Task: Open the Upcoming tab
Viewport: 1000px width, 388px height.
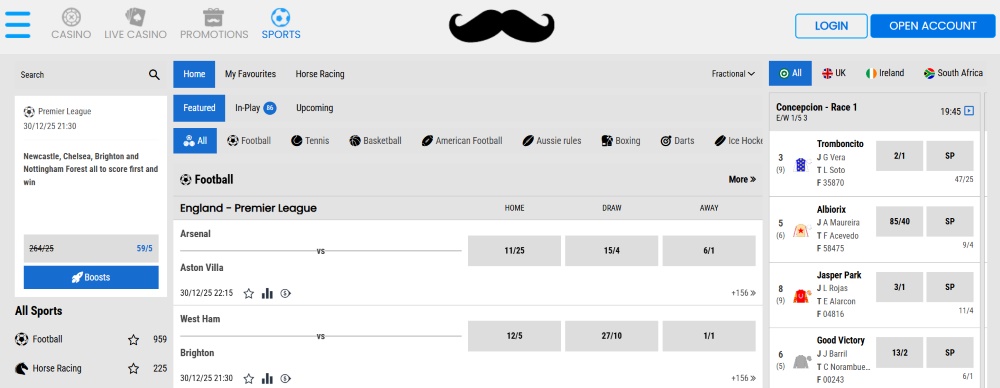Action: point(314,108)
